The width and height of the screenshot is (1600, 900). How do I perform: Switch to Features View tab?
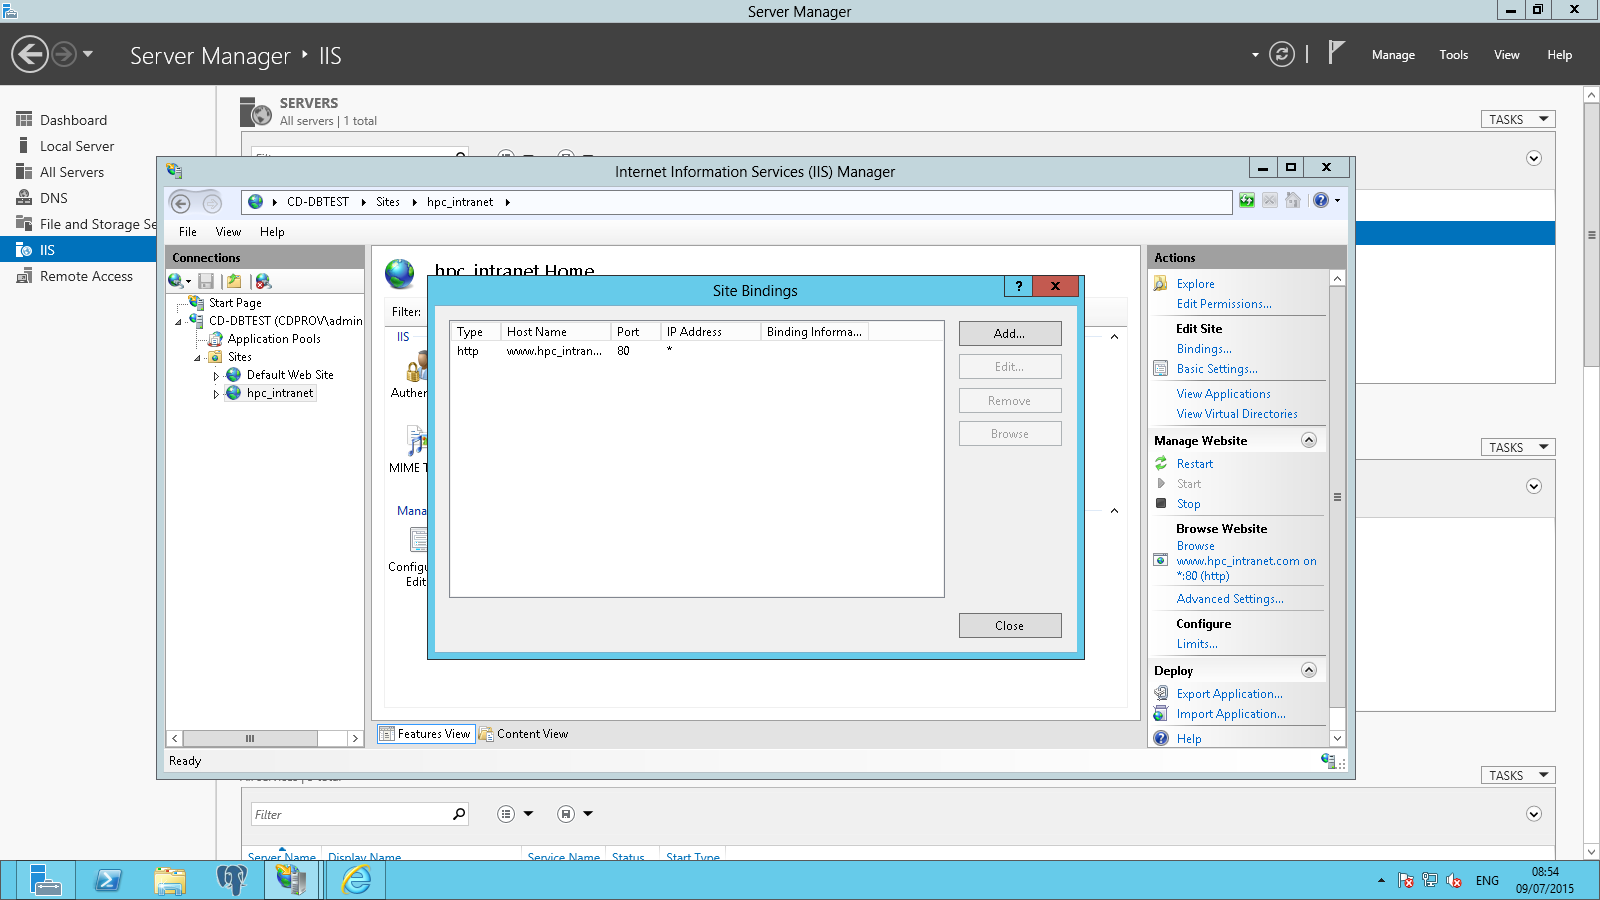click(425, 734)
